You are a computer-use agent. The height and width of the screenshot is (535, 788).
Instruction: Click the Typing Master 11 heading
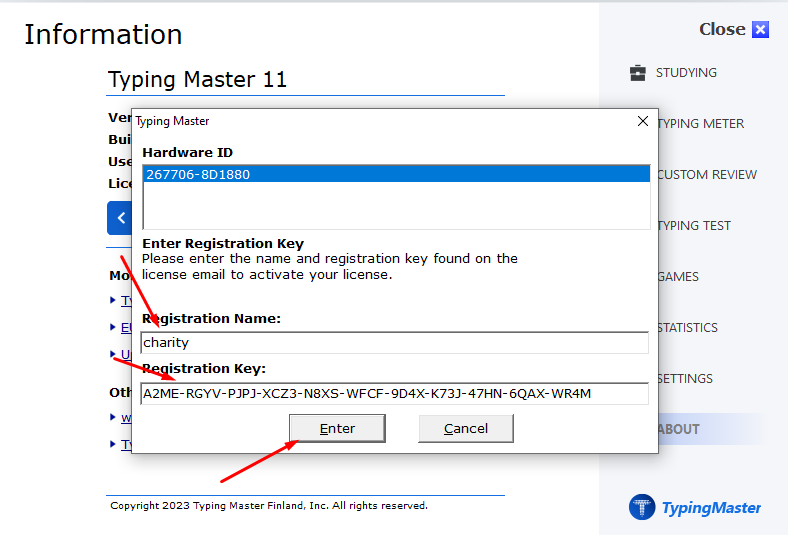(x=197, y=80)
